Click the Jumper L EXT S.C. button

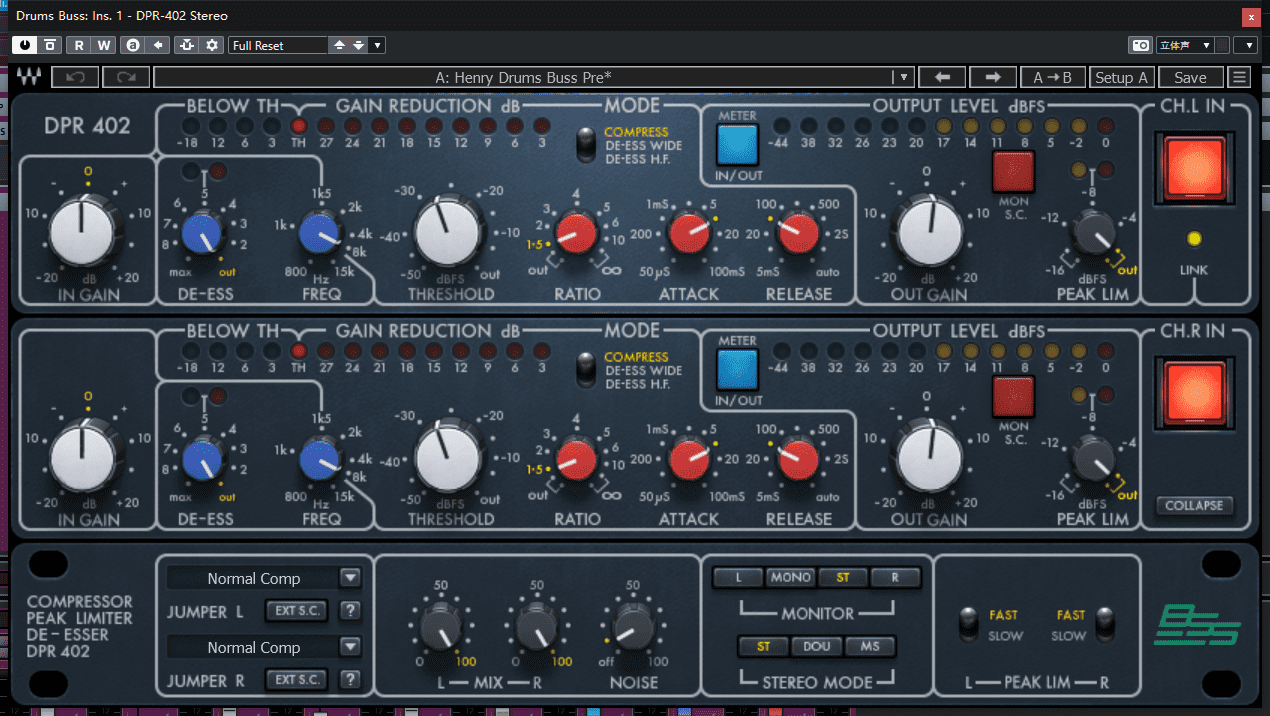click(x=298, y=611)
